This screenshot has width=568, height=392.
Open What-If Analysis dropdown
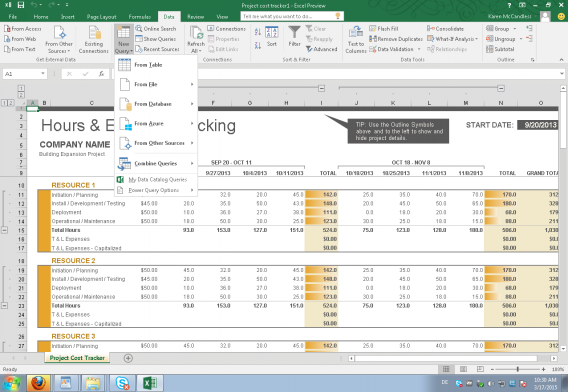452,39
